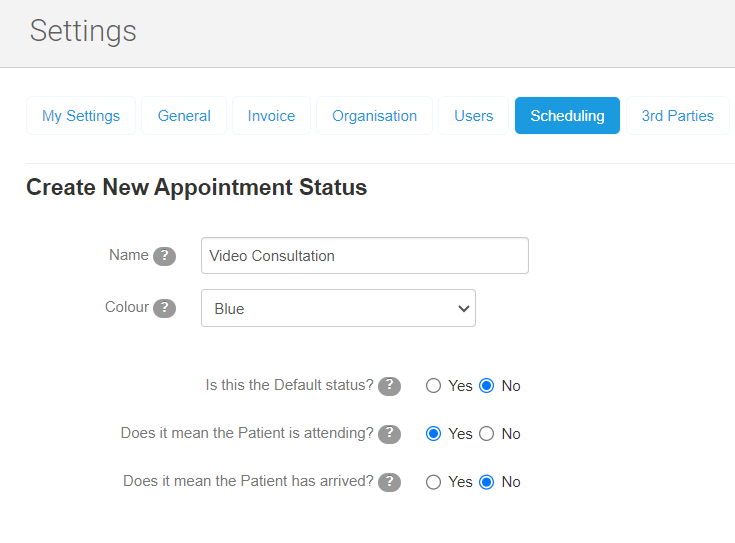Open the My Settings tab
The image size is (735, 543).
pos(81,116)
